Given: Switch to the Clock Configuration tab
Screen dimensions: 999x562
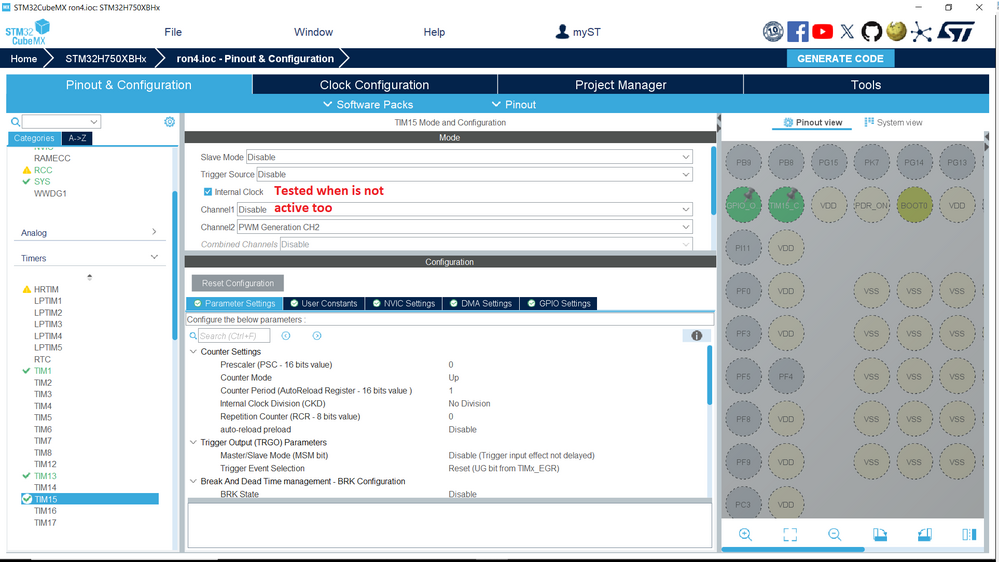Looking at the screenshot, I should (x=375, y=85).
